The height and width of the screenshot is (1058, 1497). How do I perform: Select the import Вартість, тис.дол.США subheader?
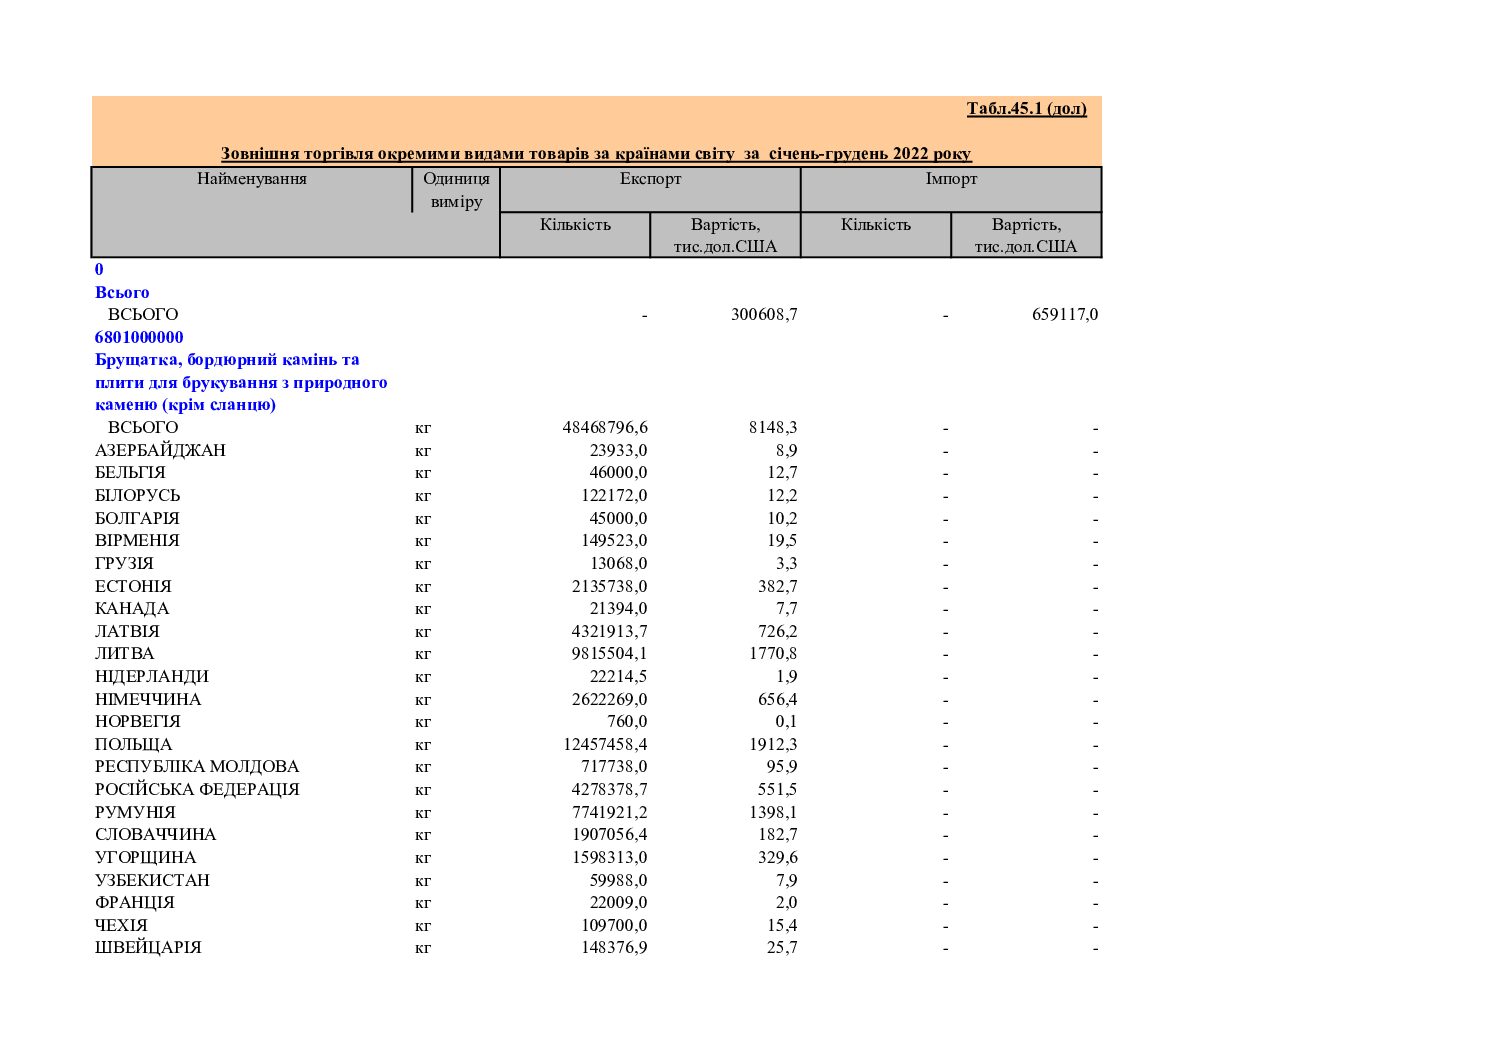tap(1026, 235)
